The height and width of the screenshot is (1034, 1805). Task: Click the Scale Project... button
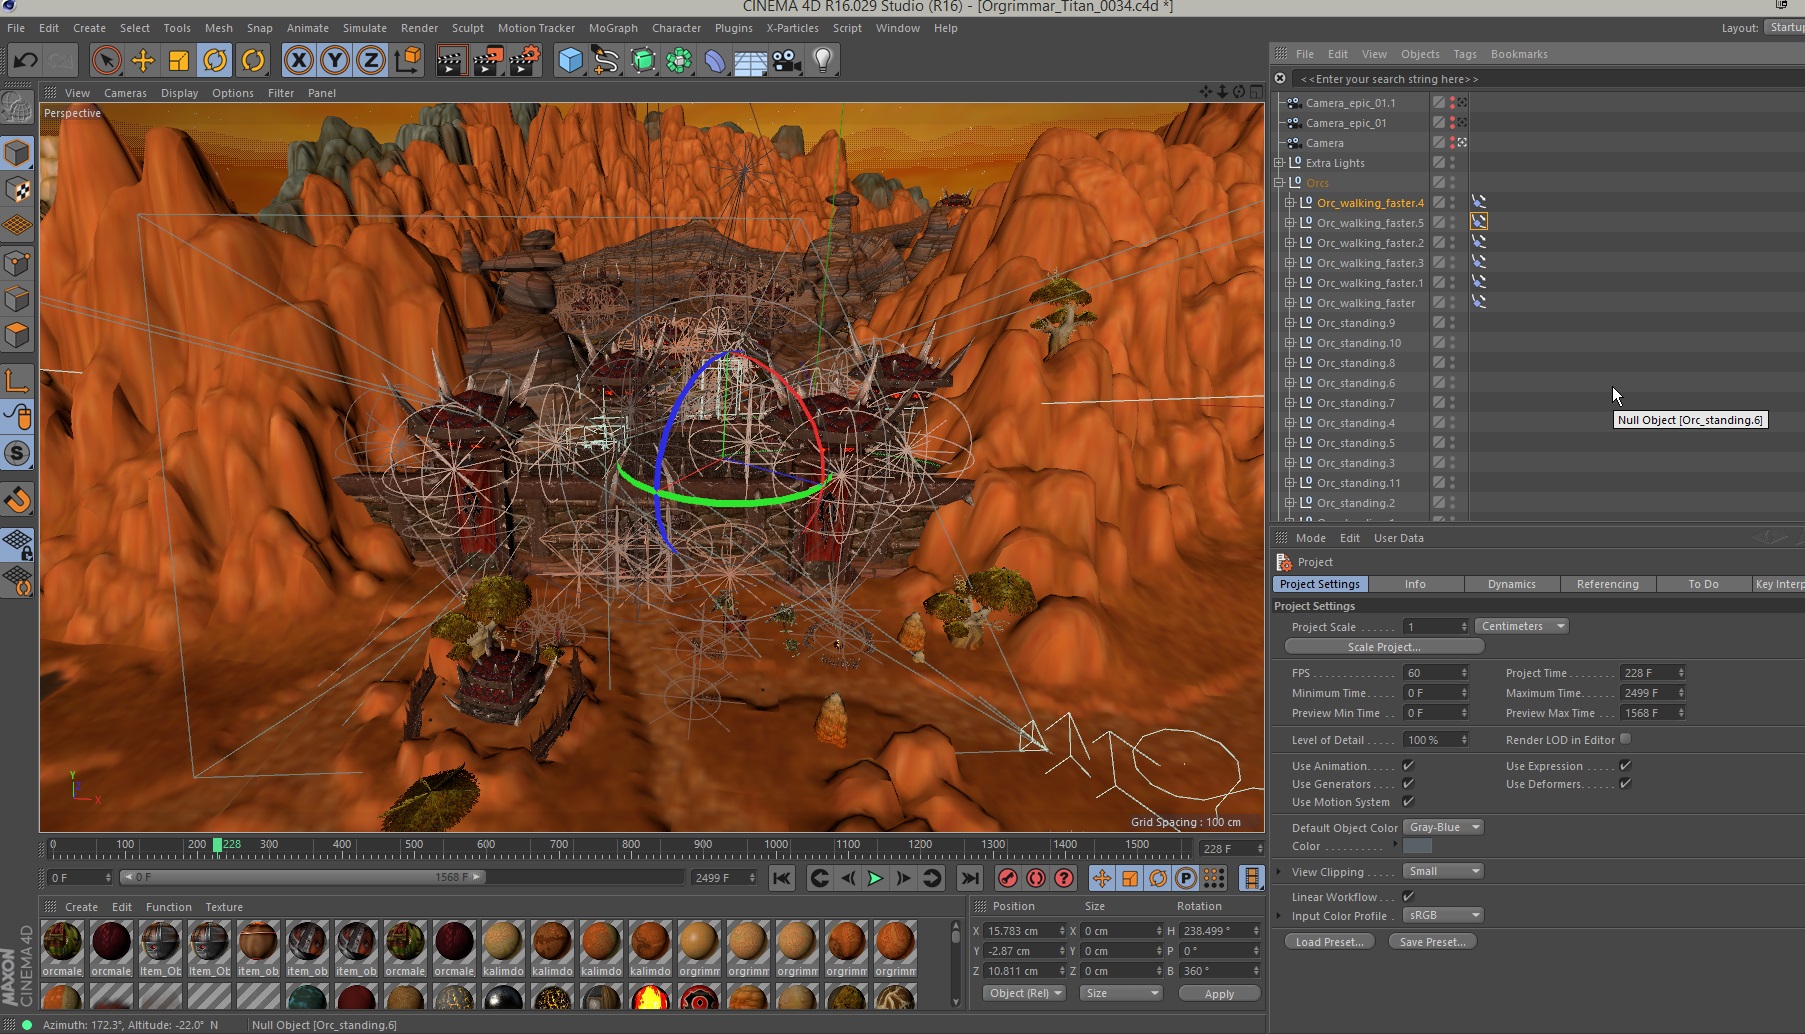click(1384, 647)
